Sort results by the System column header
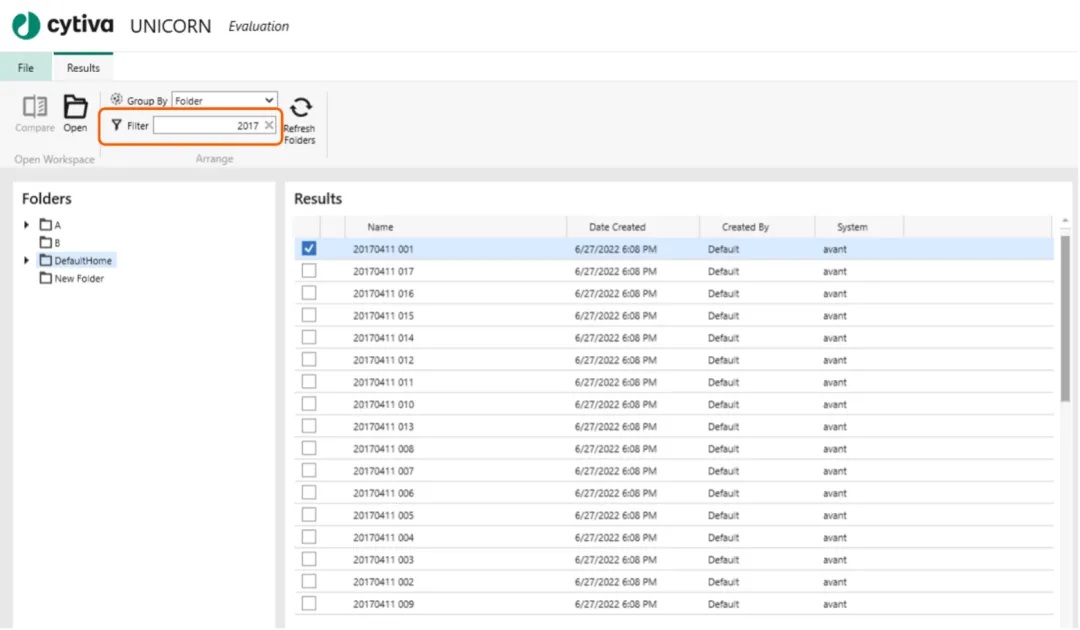 pyautogui.click(x=859, y=227)
